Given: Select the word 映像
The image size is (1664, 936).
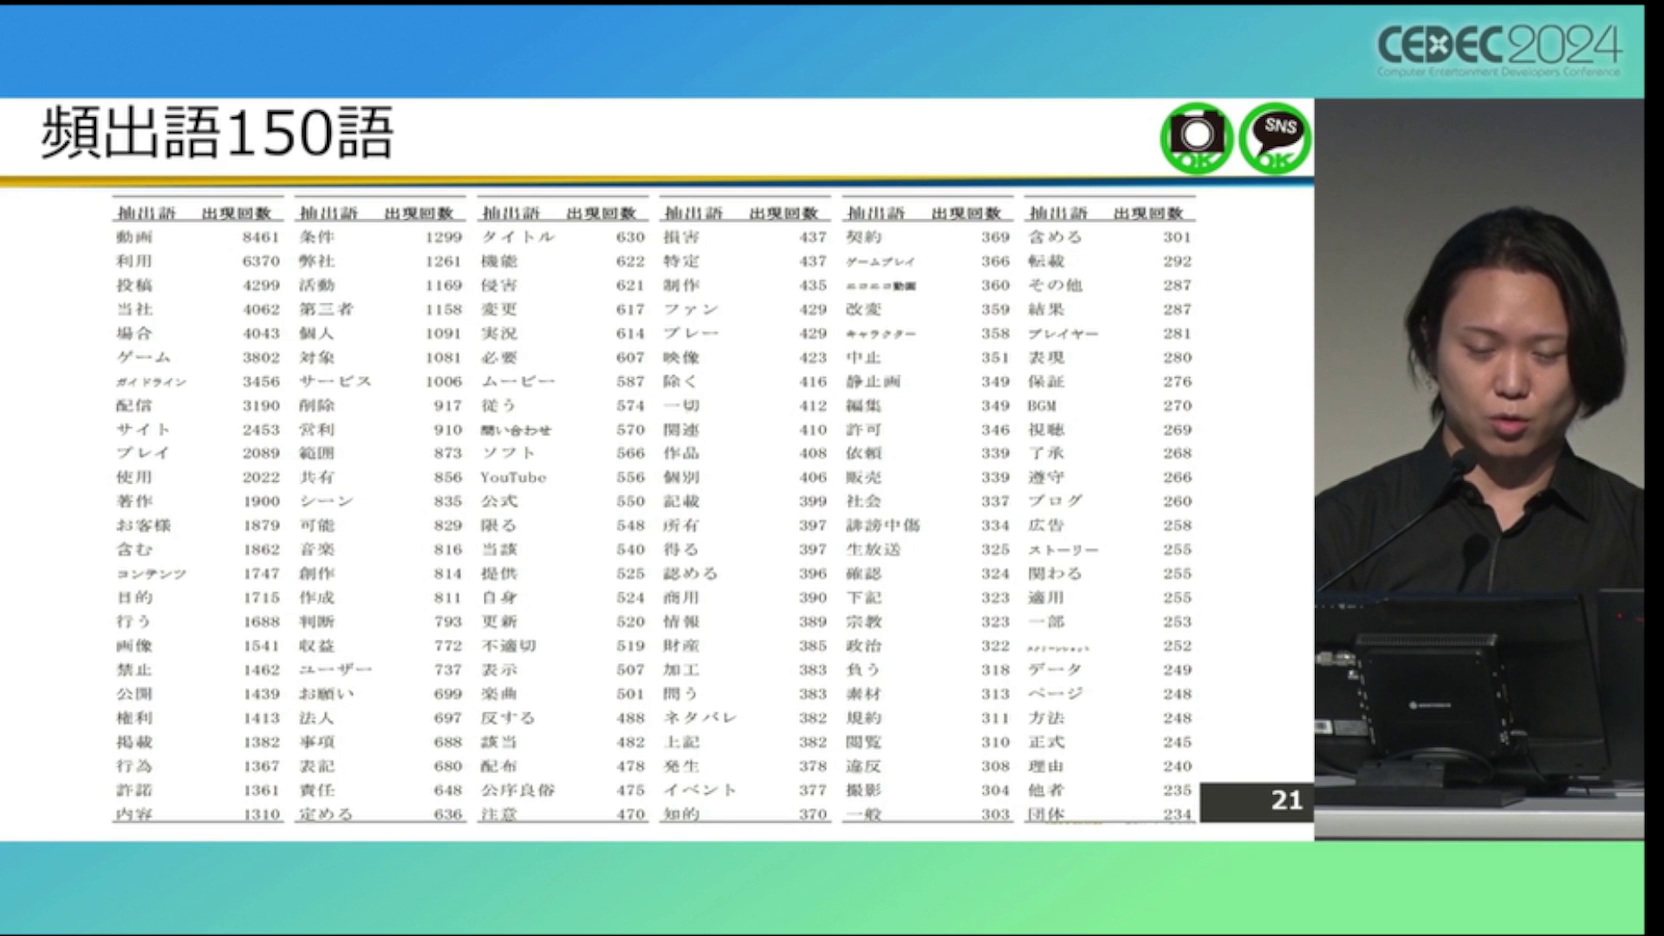Looking at the screenshot, I should [x=681, y=357].
